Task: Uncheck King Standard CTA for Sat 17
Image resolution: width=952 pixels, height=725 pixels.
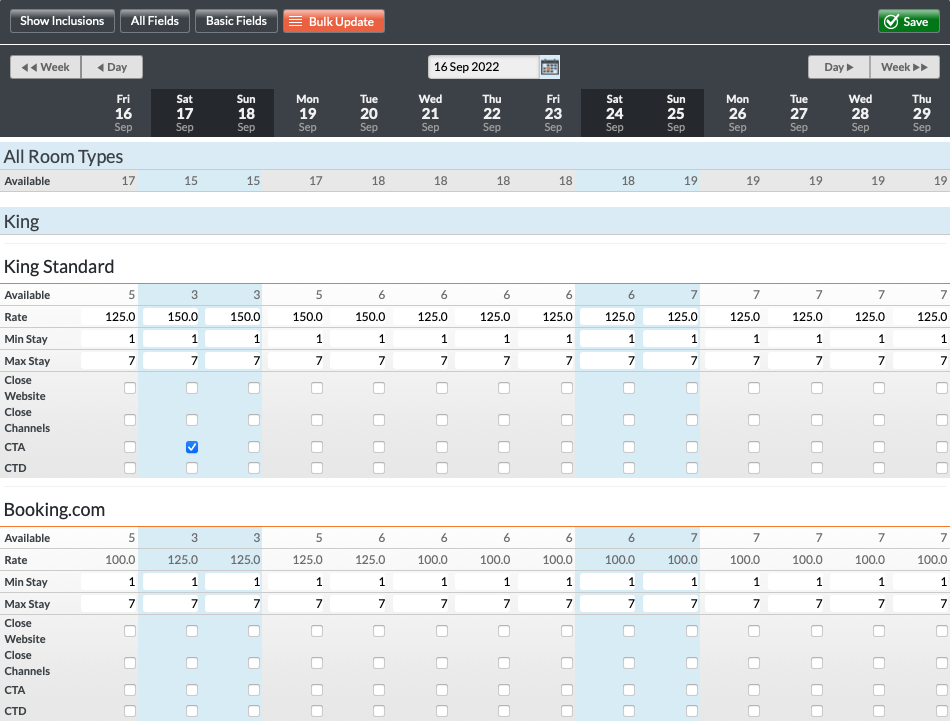Action: pos(192,447)
